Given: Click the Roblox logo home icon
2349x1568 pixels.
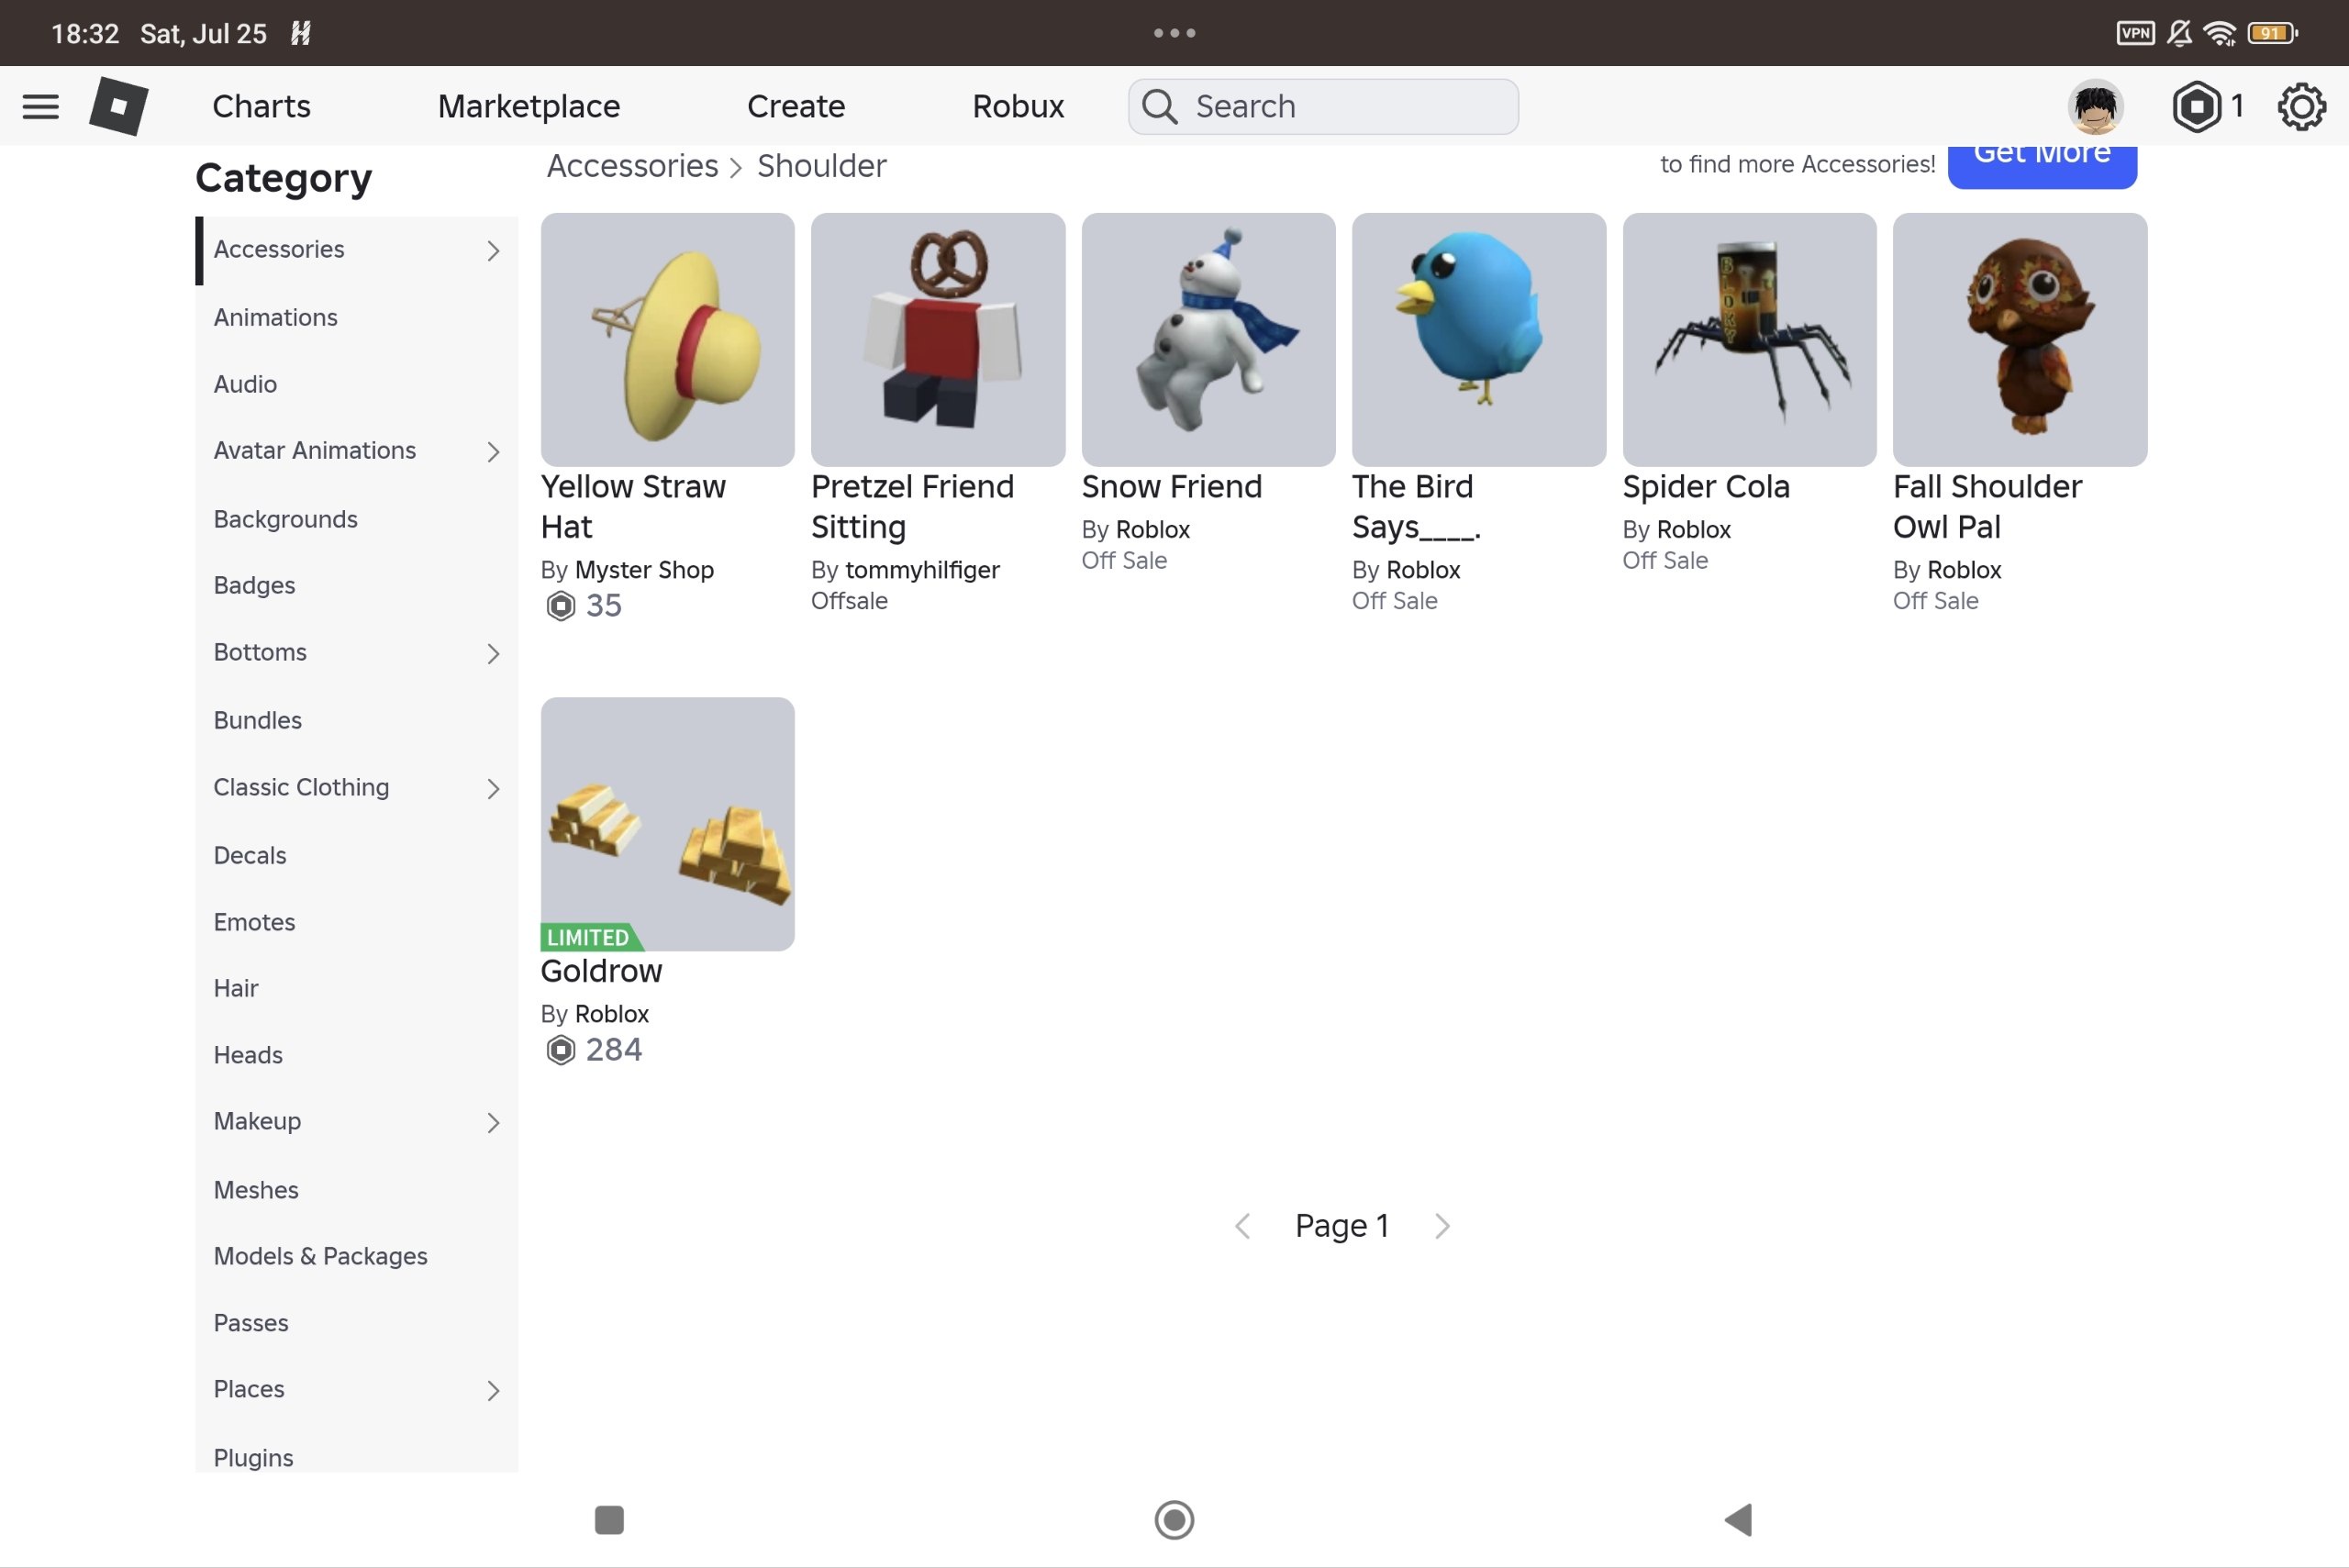Looking at the screenshot, I should point(119,106).
